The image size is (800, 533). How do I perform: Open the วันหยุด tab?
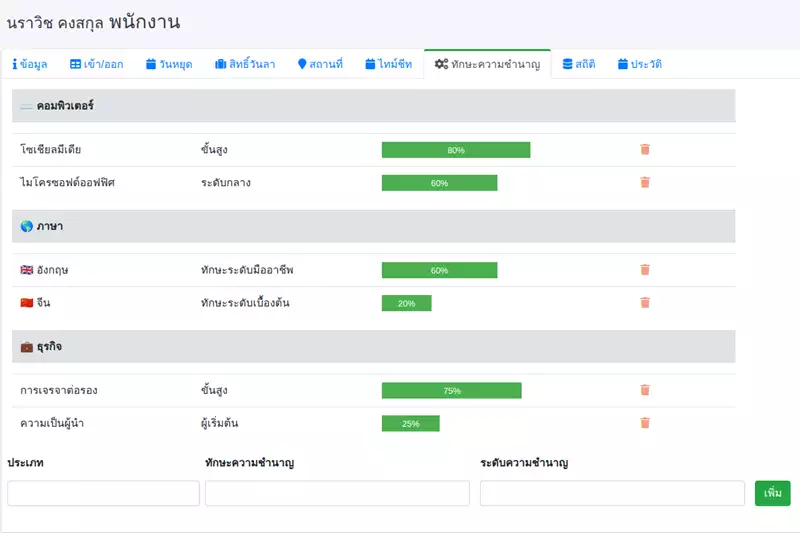(x=169, y=64)
